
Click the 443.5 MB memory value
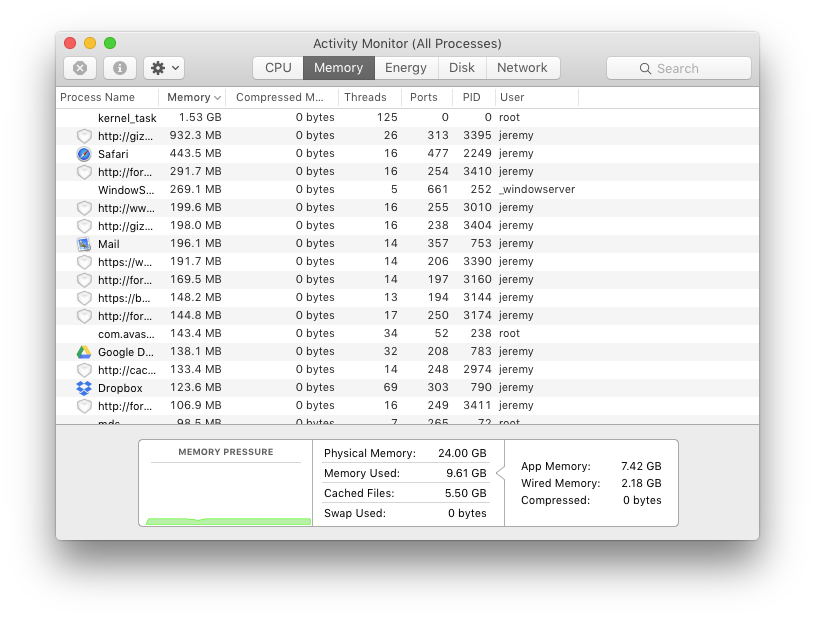click(195, 153)
